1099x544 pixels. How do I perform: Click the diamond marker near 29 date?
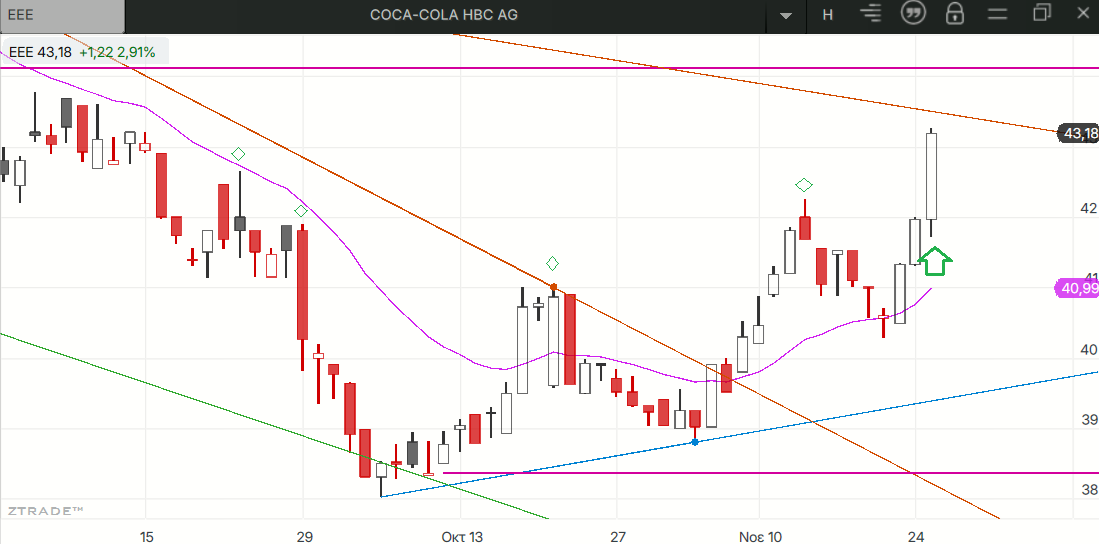300,211
